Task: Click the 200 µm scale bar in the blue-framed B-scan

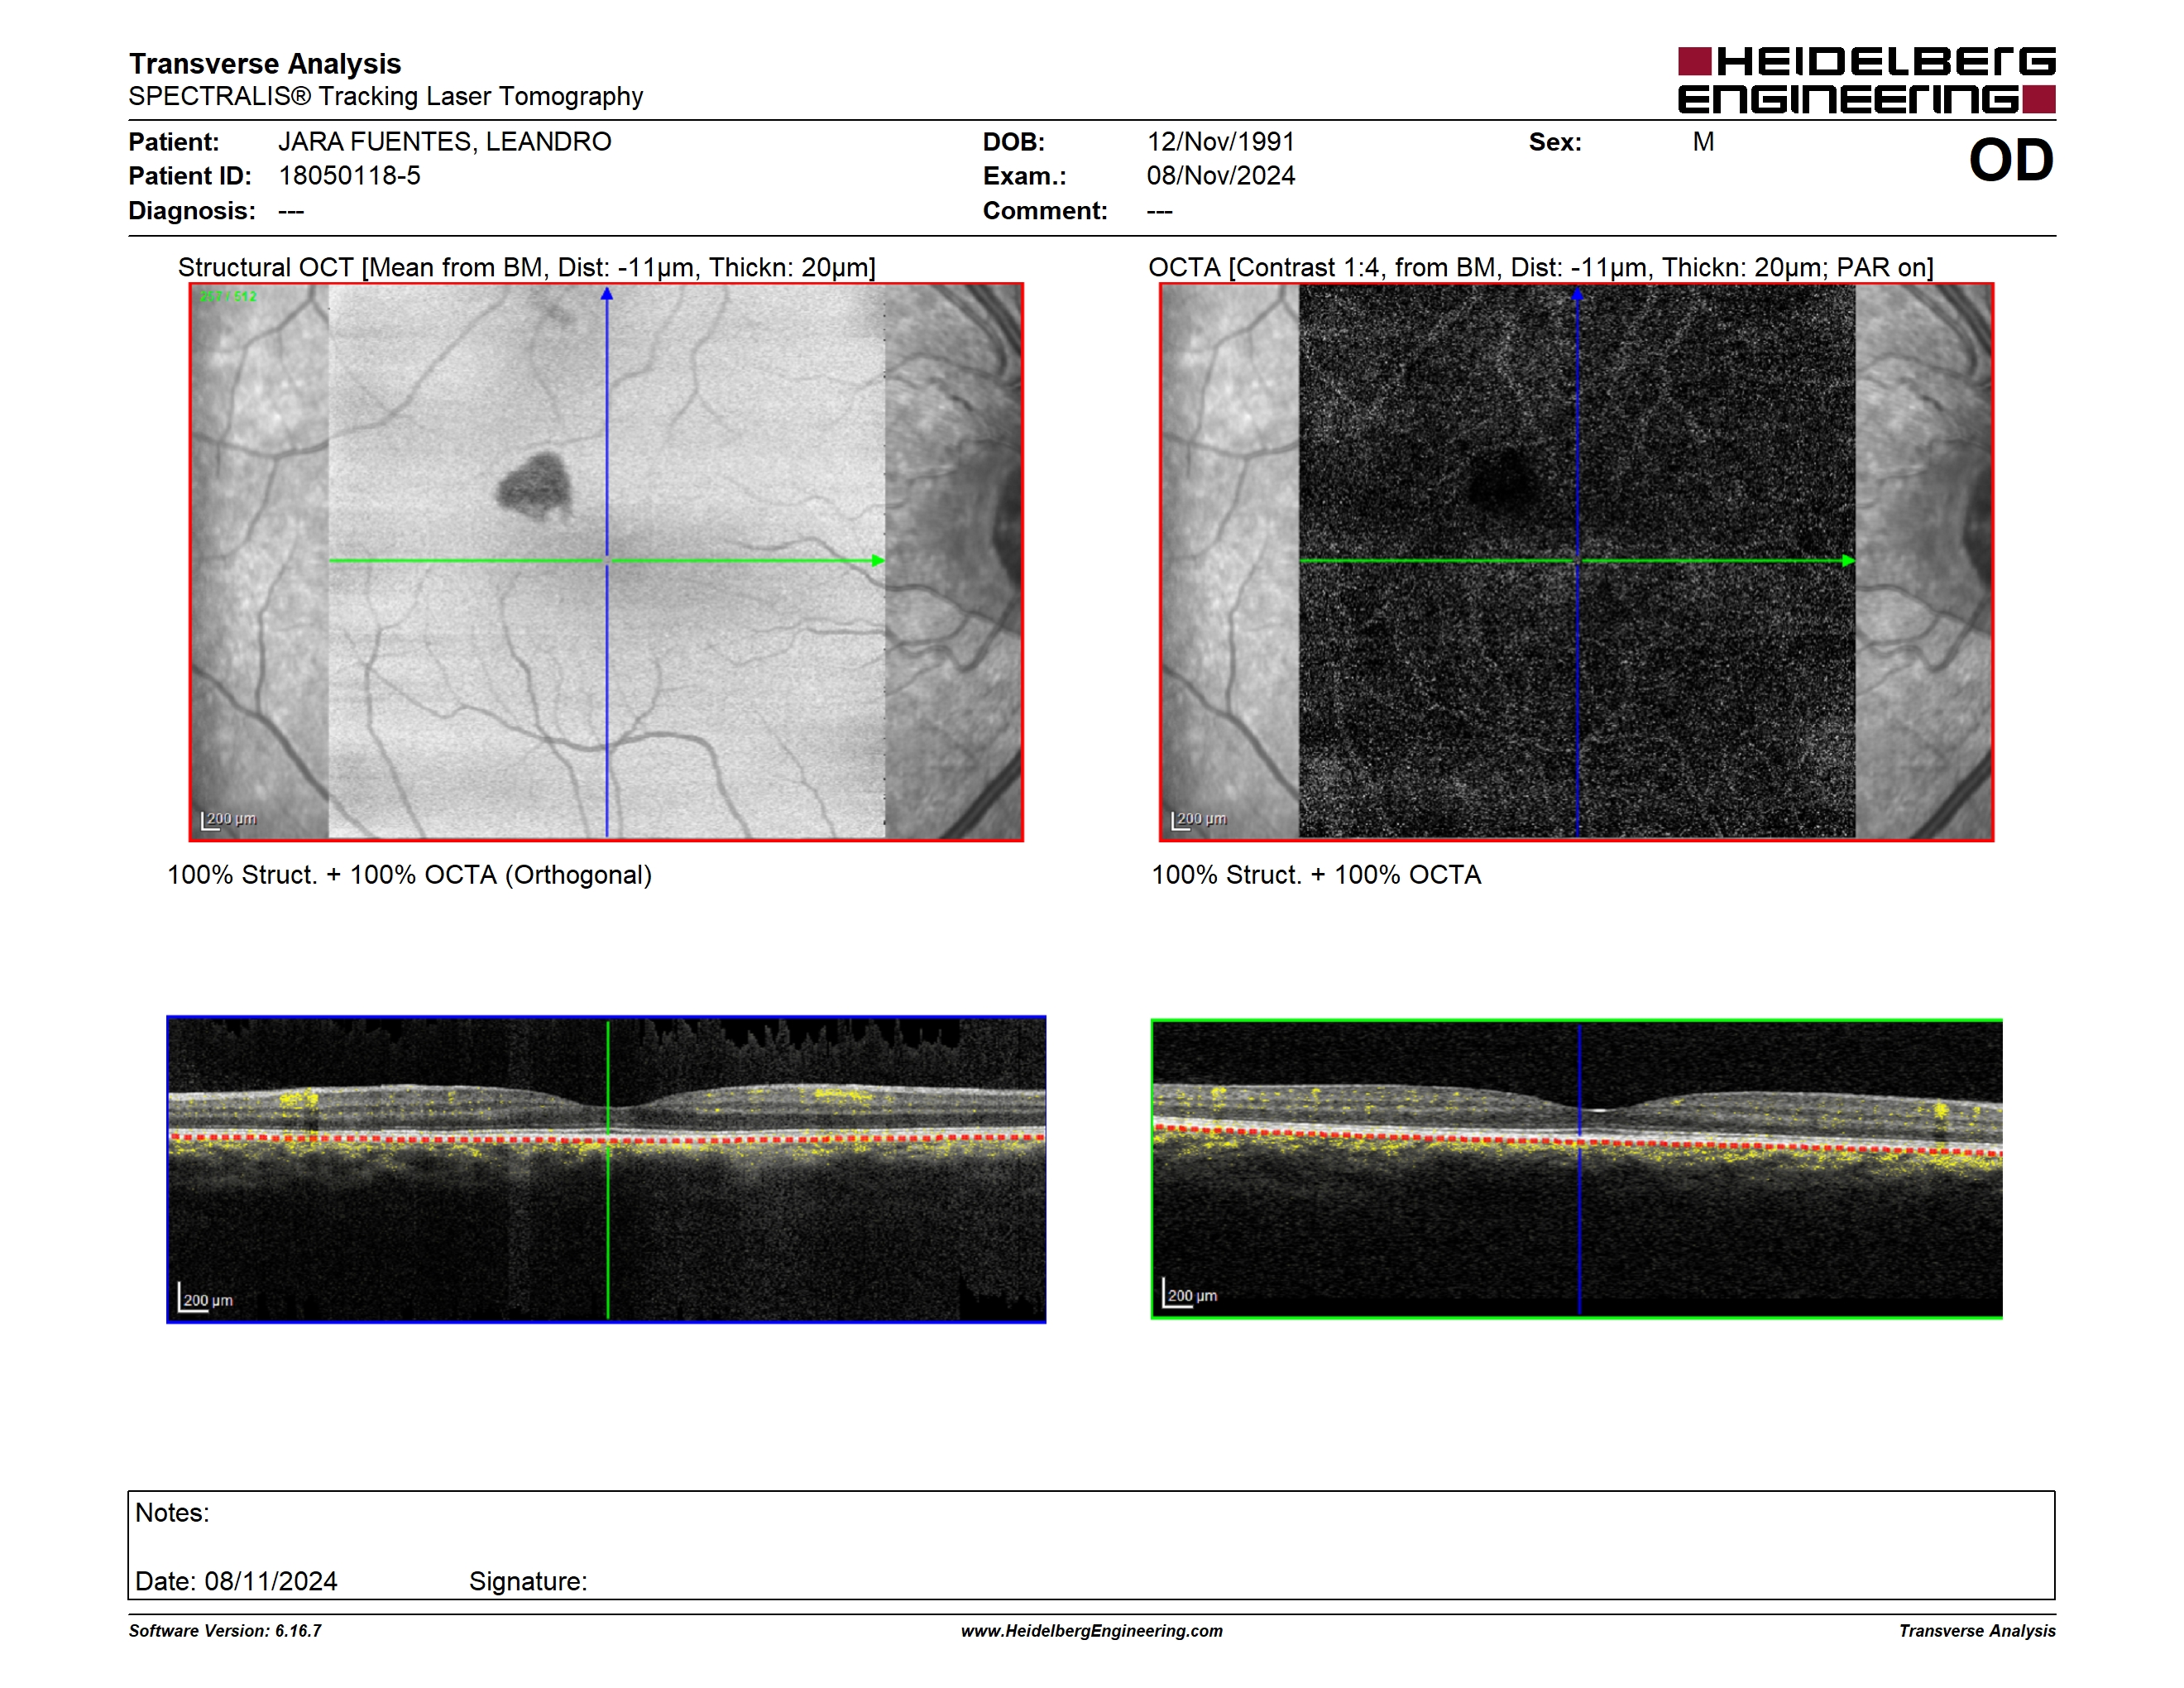Action: 206,1298
